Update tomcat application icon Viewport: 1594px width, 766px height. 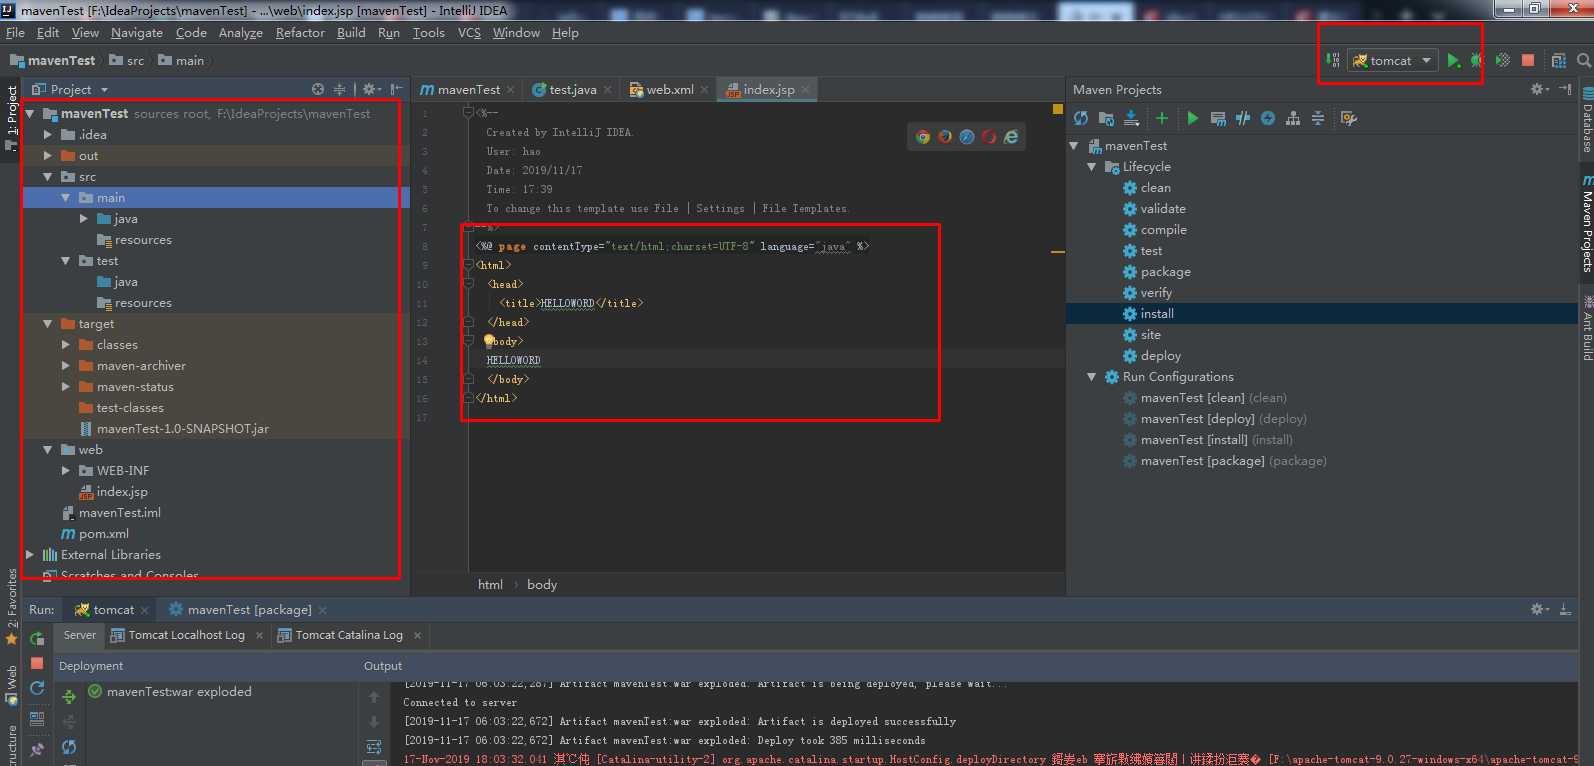click(37, 688)
